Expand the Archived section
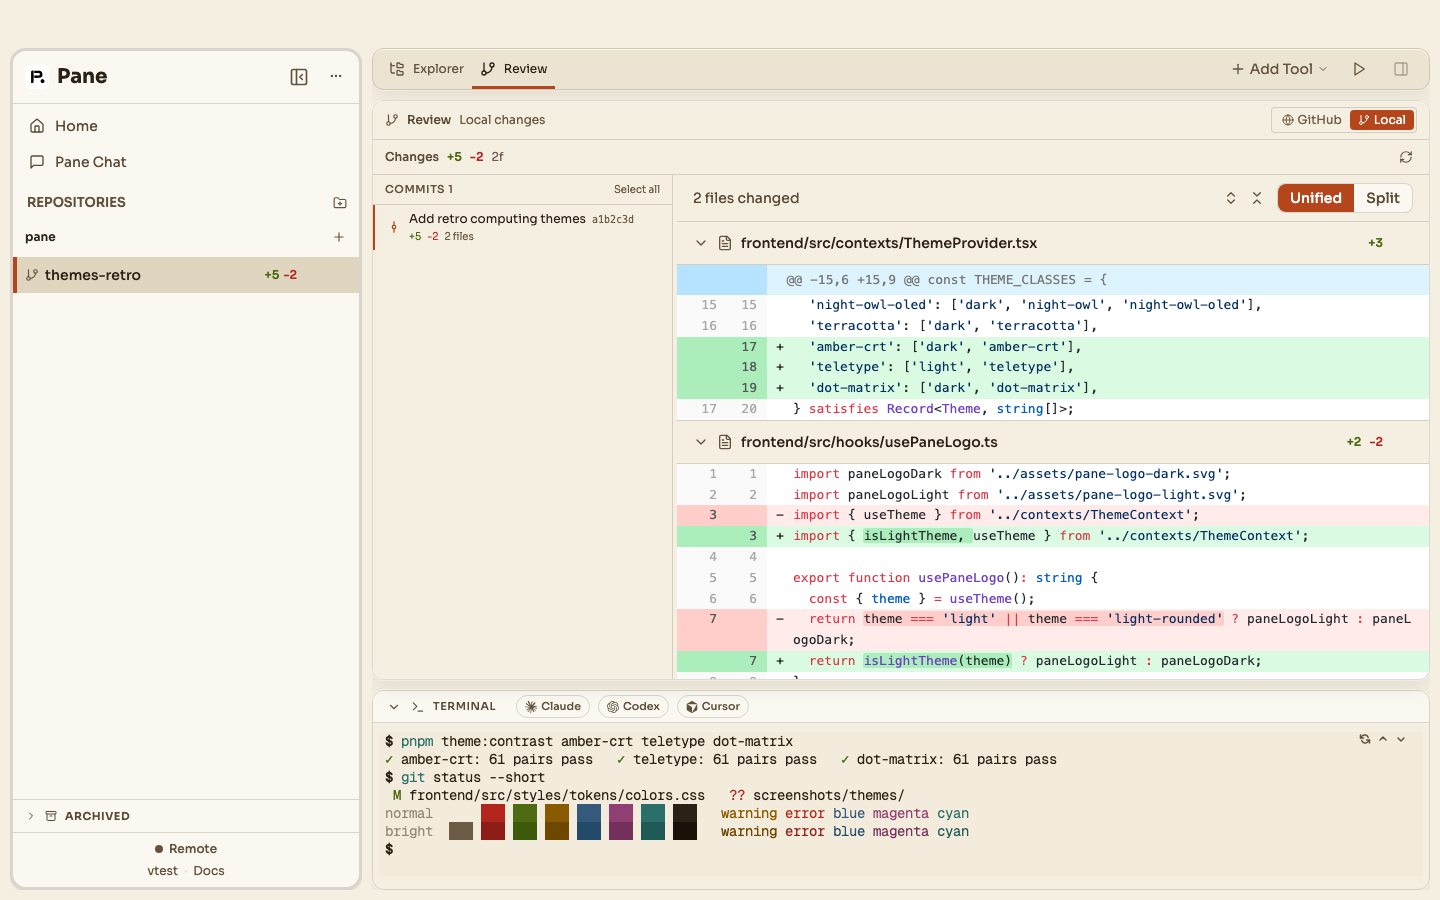The width and height of the screenshot is (1440, 900). click(x=31, y=816)
